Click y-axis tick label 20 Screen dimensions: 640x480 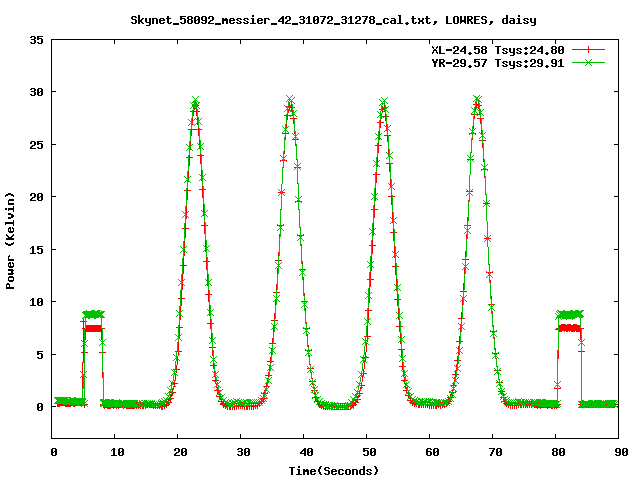click(37, 197)
